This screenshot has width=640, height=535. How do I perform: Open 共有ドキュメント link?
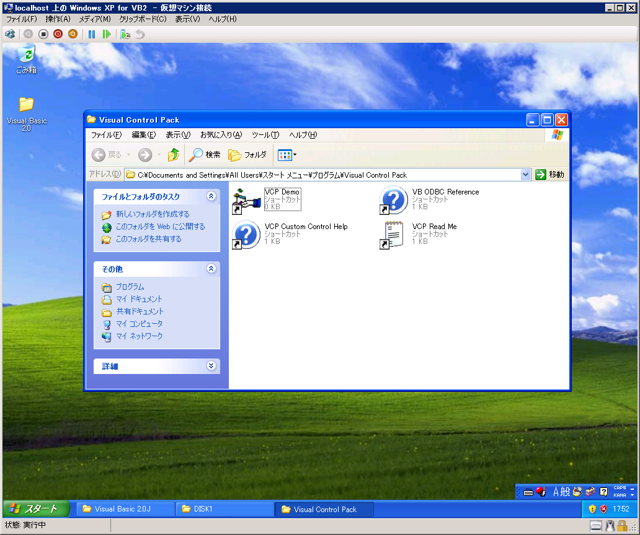(x=140, y=311)
